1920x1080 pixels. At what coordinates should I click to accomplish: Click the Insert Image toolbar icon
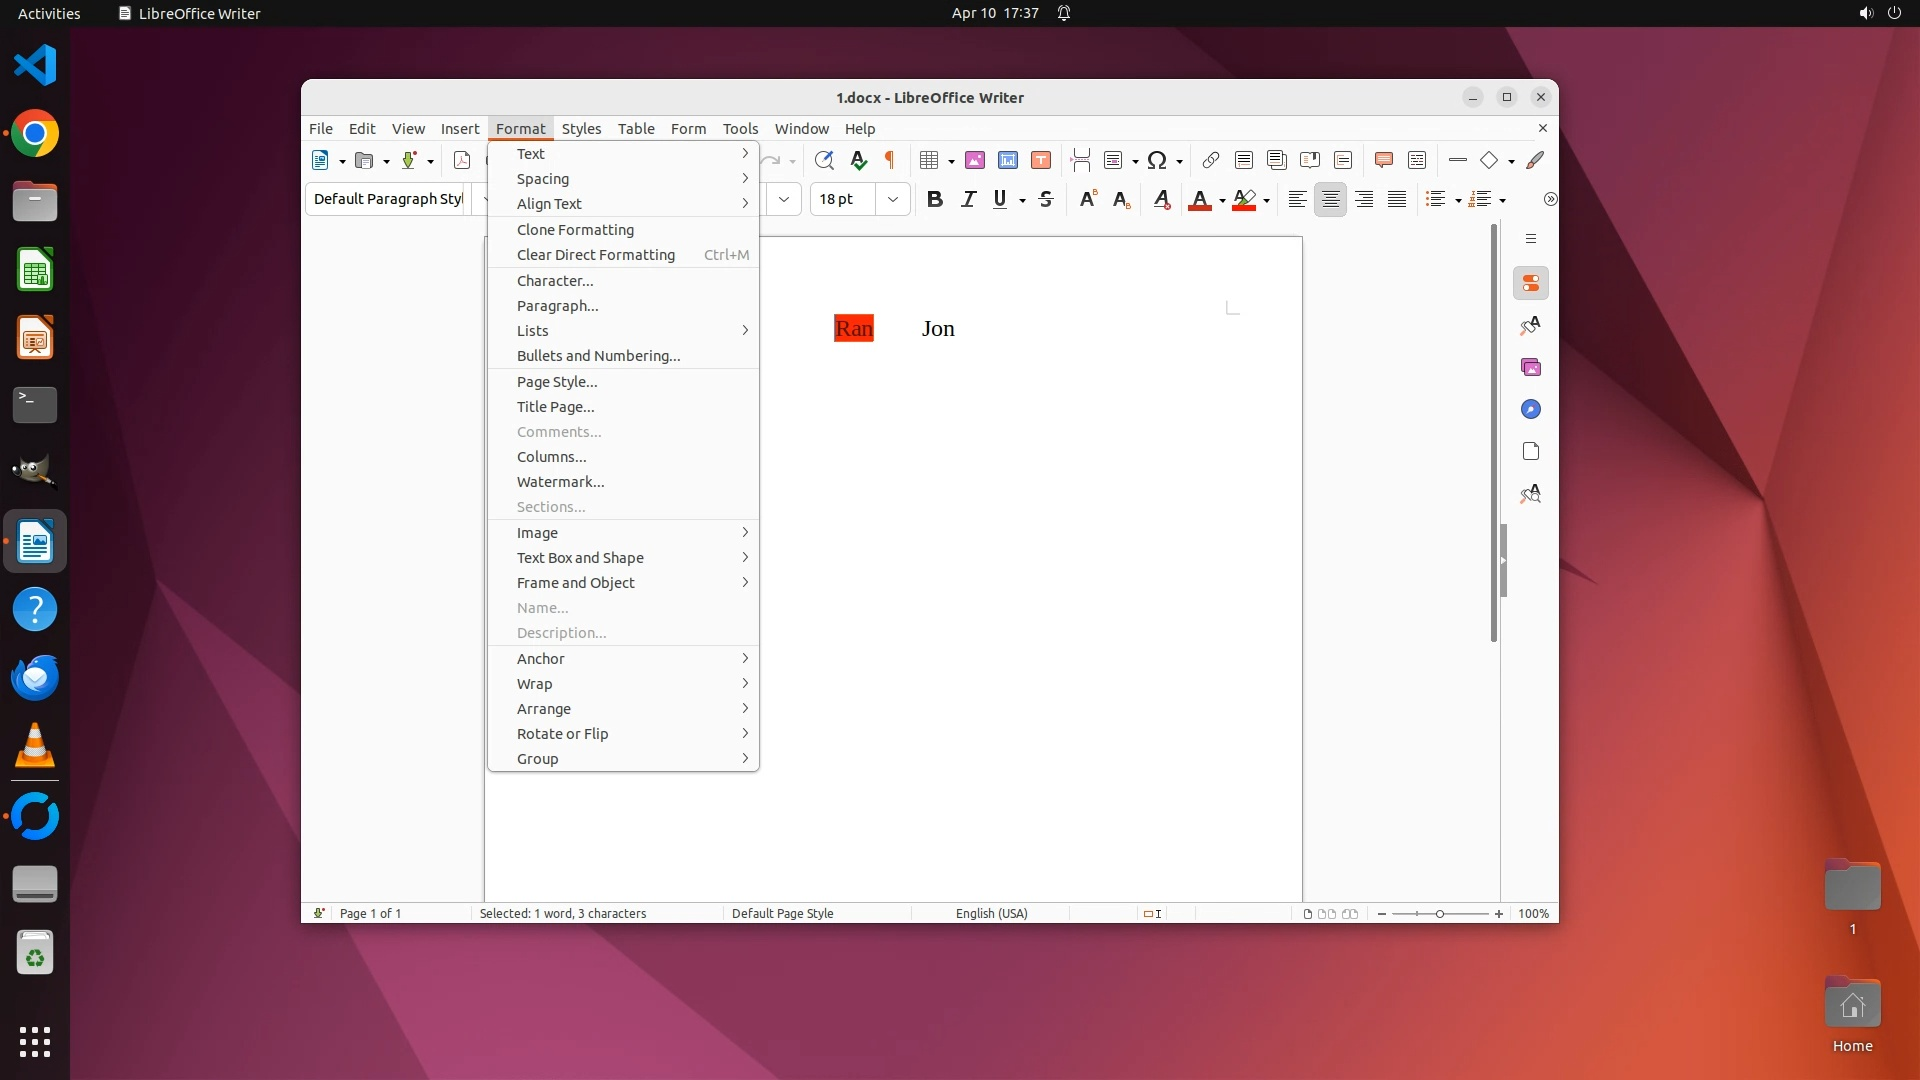pyautogui.click(x=975, y=160)
